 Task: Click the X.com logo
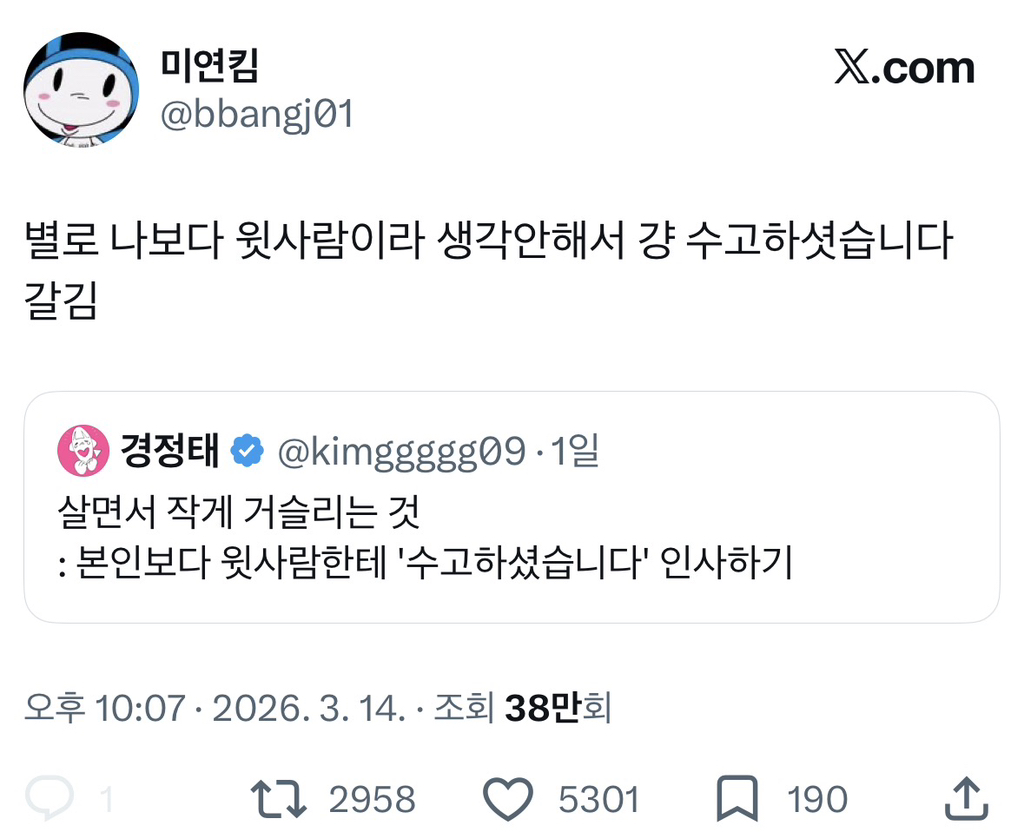tap(904, 68)
